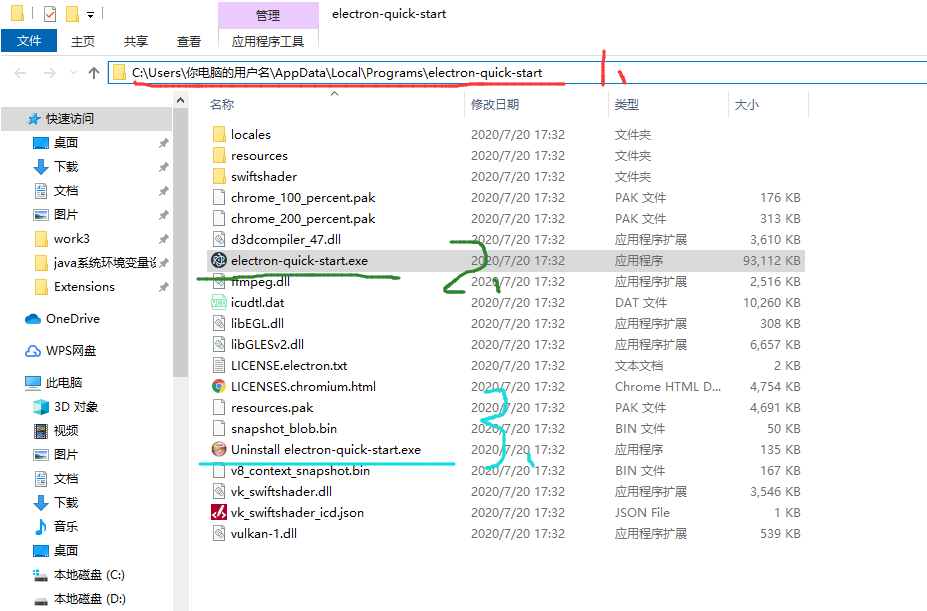Open 视频 under This PC
This screenshot has height=611, width=927.
coord(66,431)
